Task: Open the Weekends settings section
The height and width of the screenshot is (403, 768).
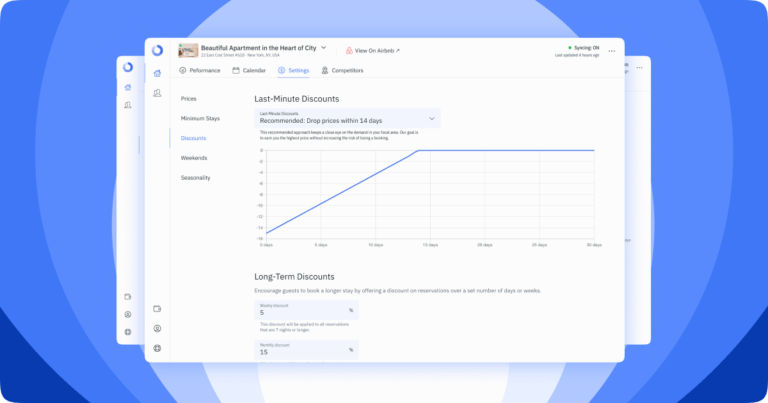Action: [x=194, y=158]
